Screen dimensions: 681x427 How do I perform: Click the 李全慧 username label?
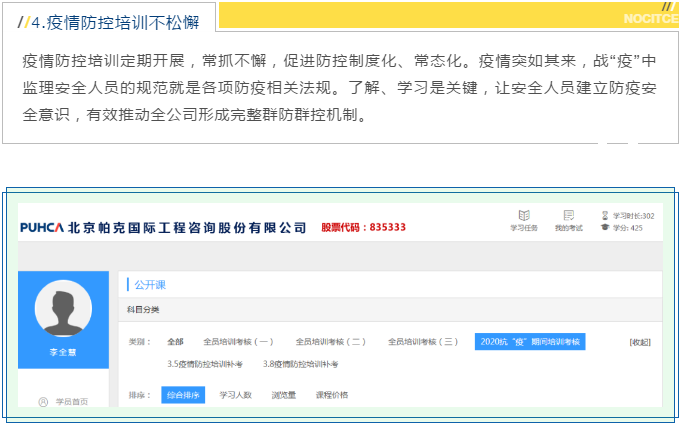tap(66, 354)
